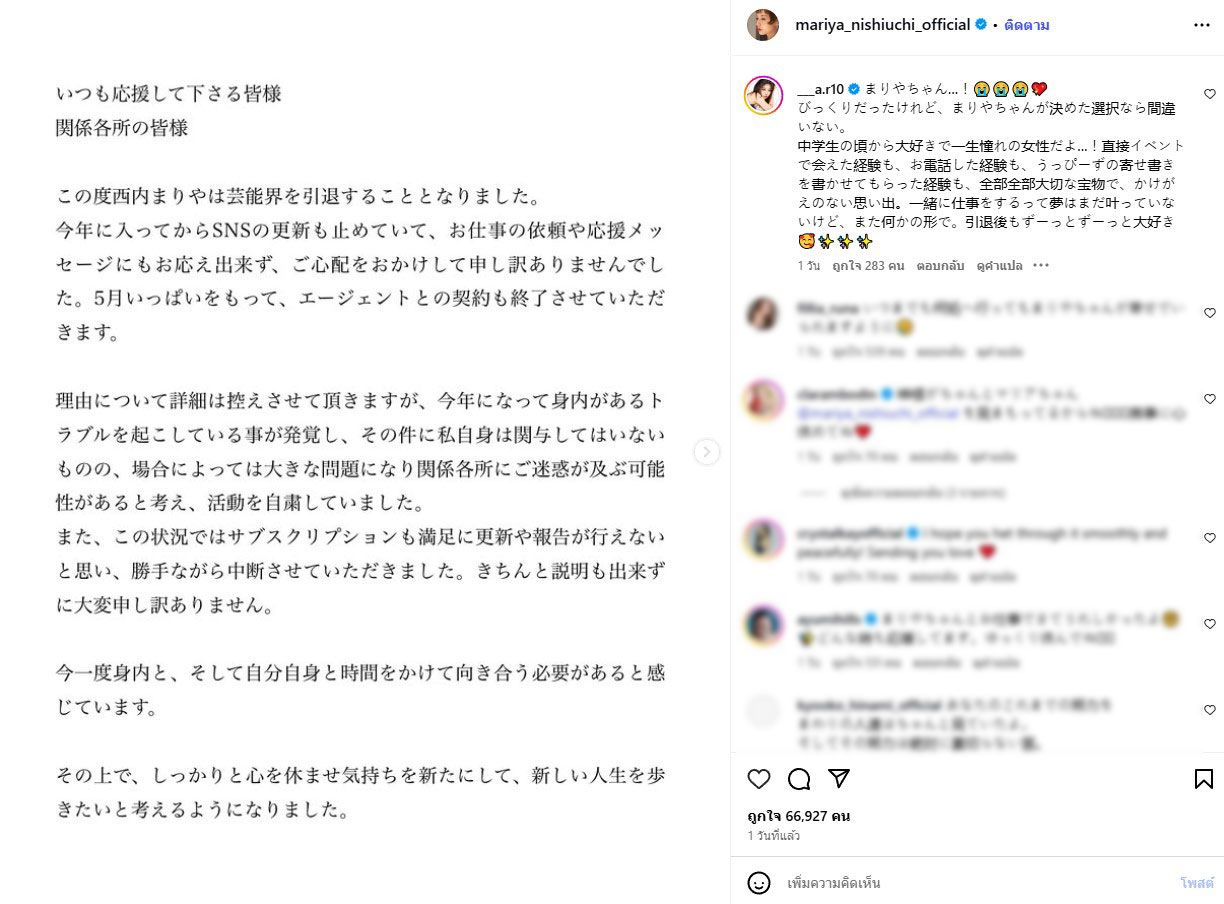1224x904 pixels.
Task: Open three-dot options on __a.r10 comment
Action: tap(1041, 266)
